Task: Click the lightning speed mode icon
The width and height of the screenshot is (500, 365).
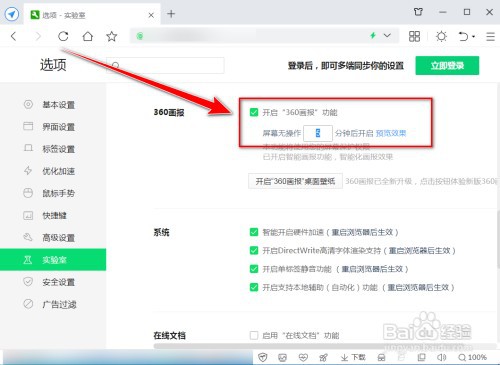Action: tap(373, 35)
